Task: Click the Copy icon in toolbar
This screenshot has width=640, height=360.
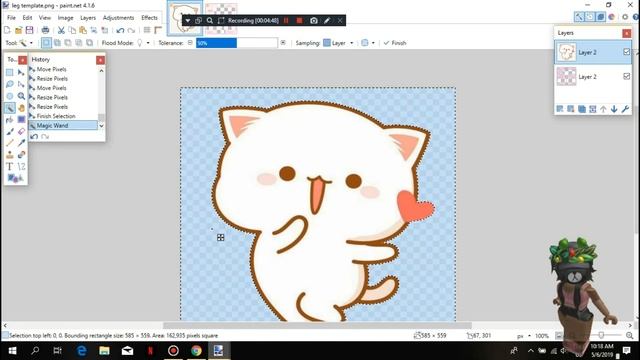Action: (x=72, y=30)
